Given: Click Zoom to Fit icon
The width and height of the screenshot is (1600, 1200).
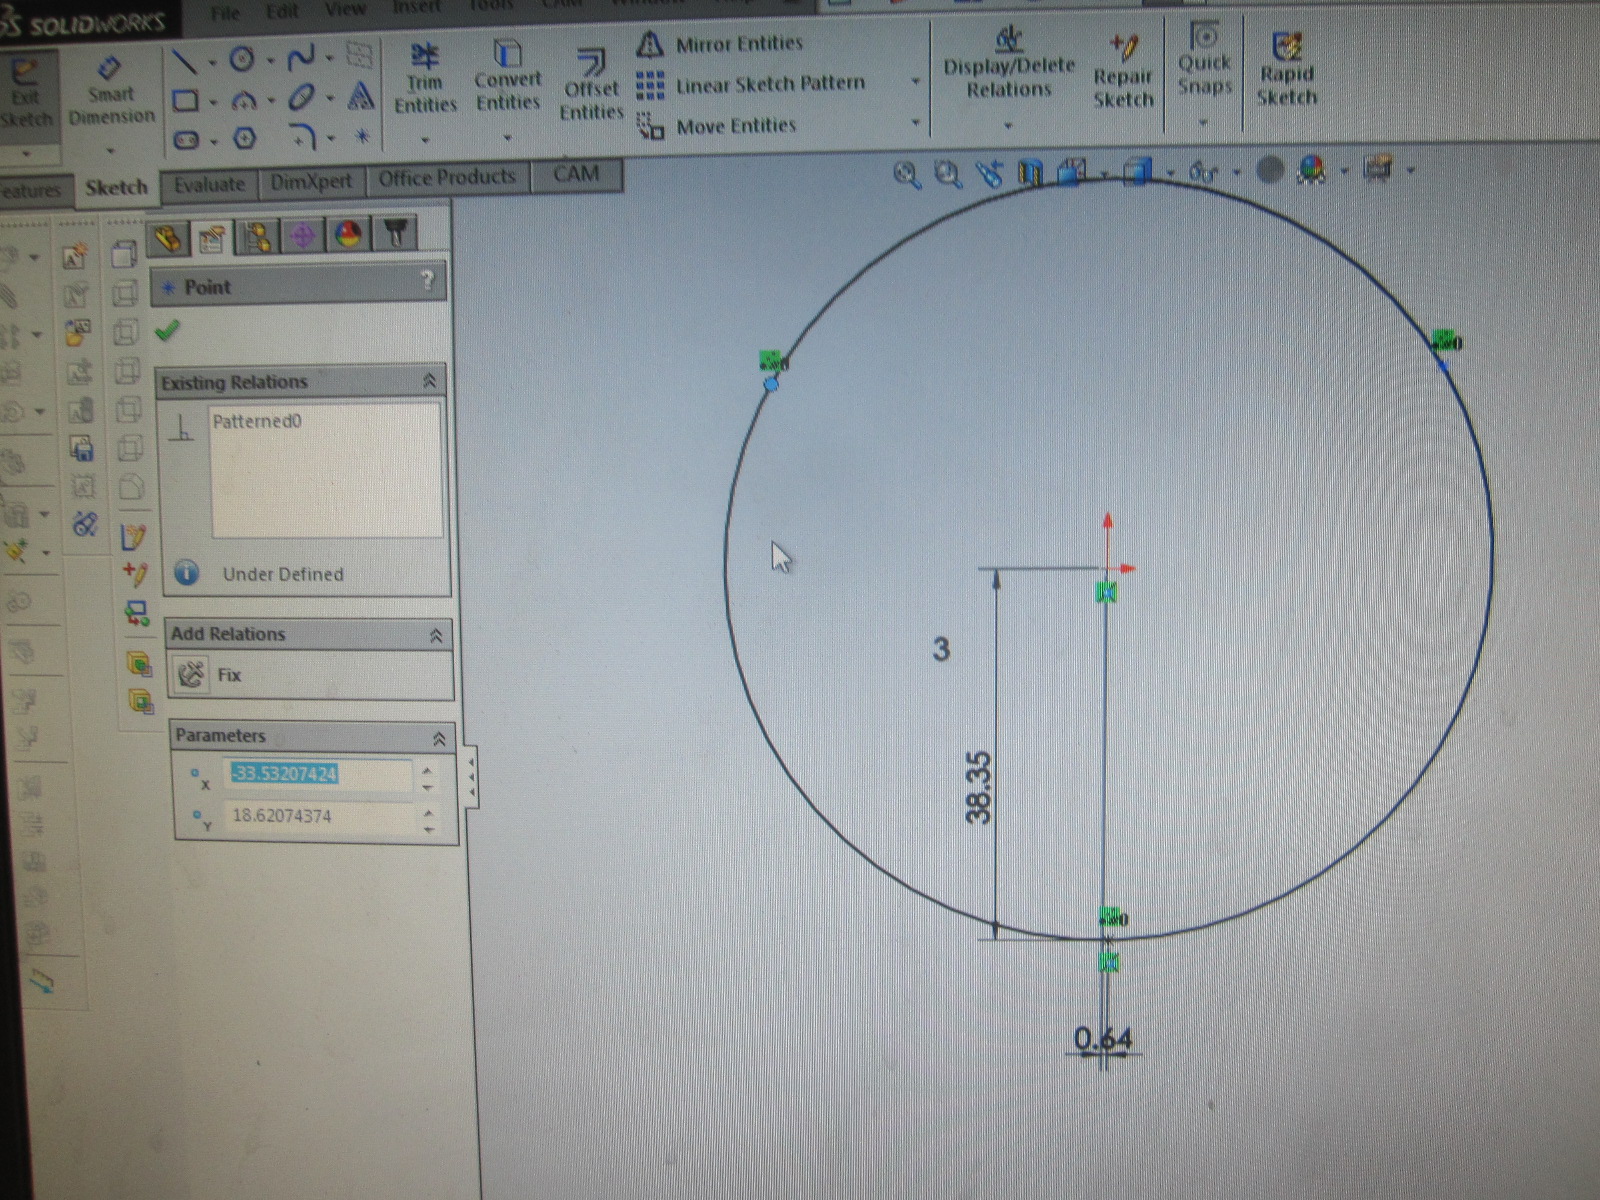Looking at the screenshot, I should (907, 176).
